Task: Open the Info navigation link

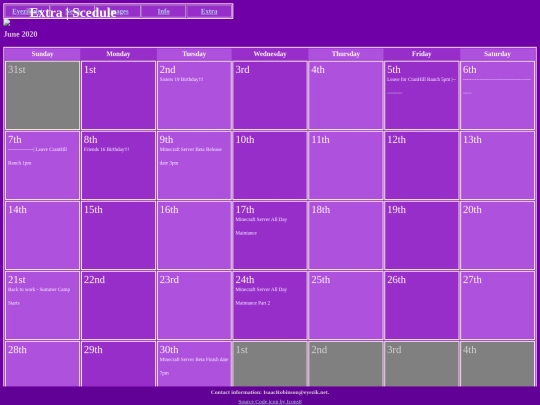Action: [164, 11]
